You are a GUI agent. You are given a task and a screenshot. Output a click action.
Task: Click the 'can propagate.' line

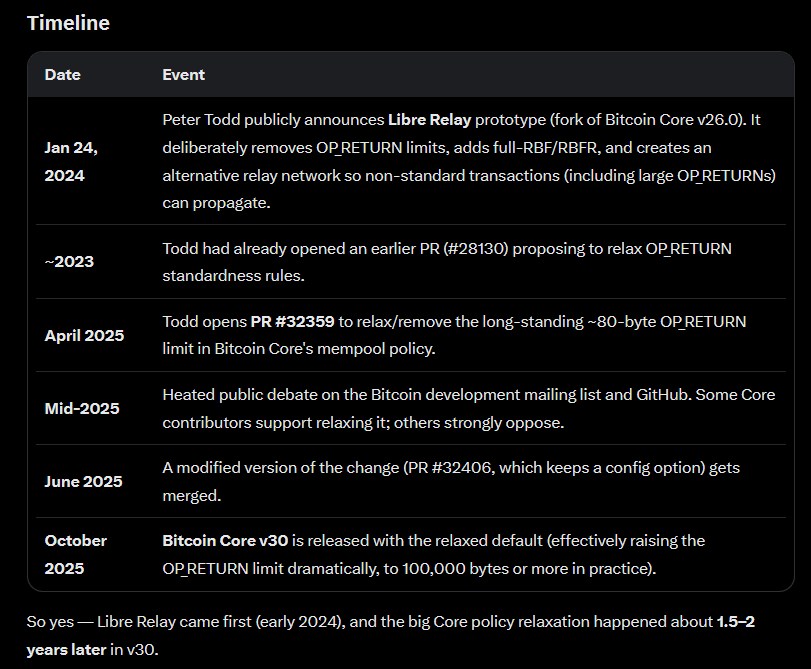pos(216,203)
